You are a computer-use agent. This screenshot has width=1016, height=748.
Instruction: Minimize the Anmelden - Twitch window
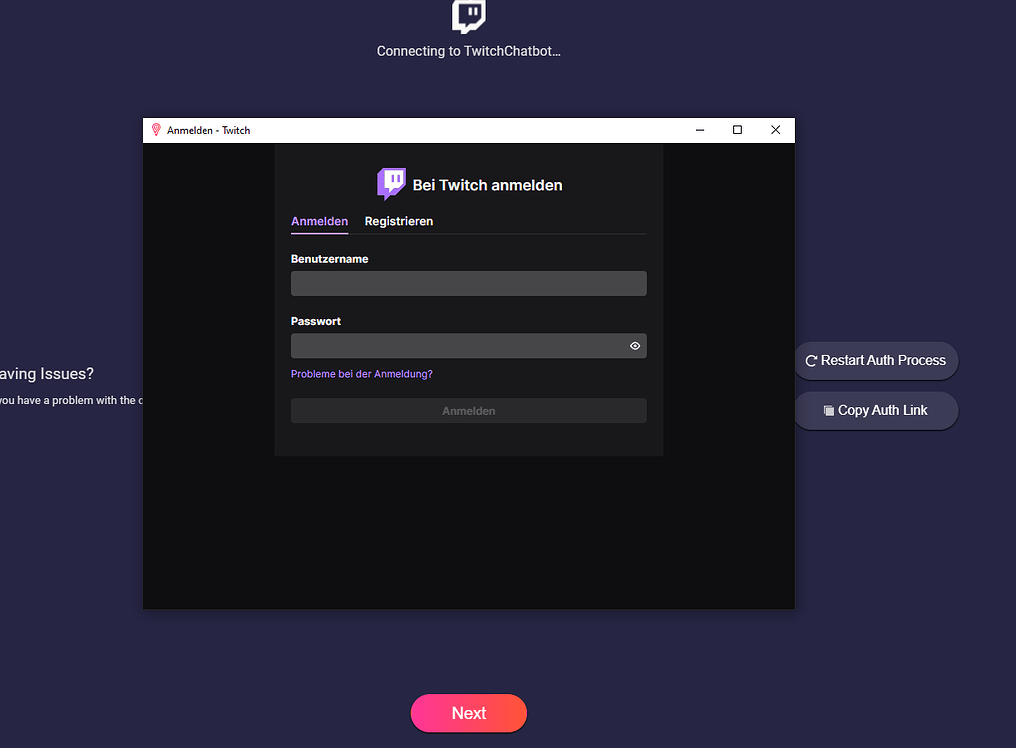(699, 129)
